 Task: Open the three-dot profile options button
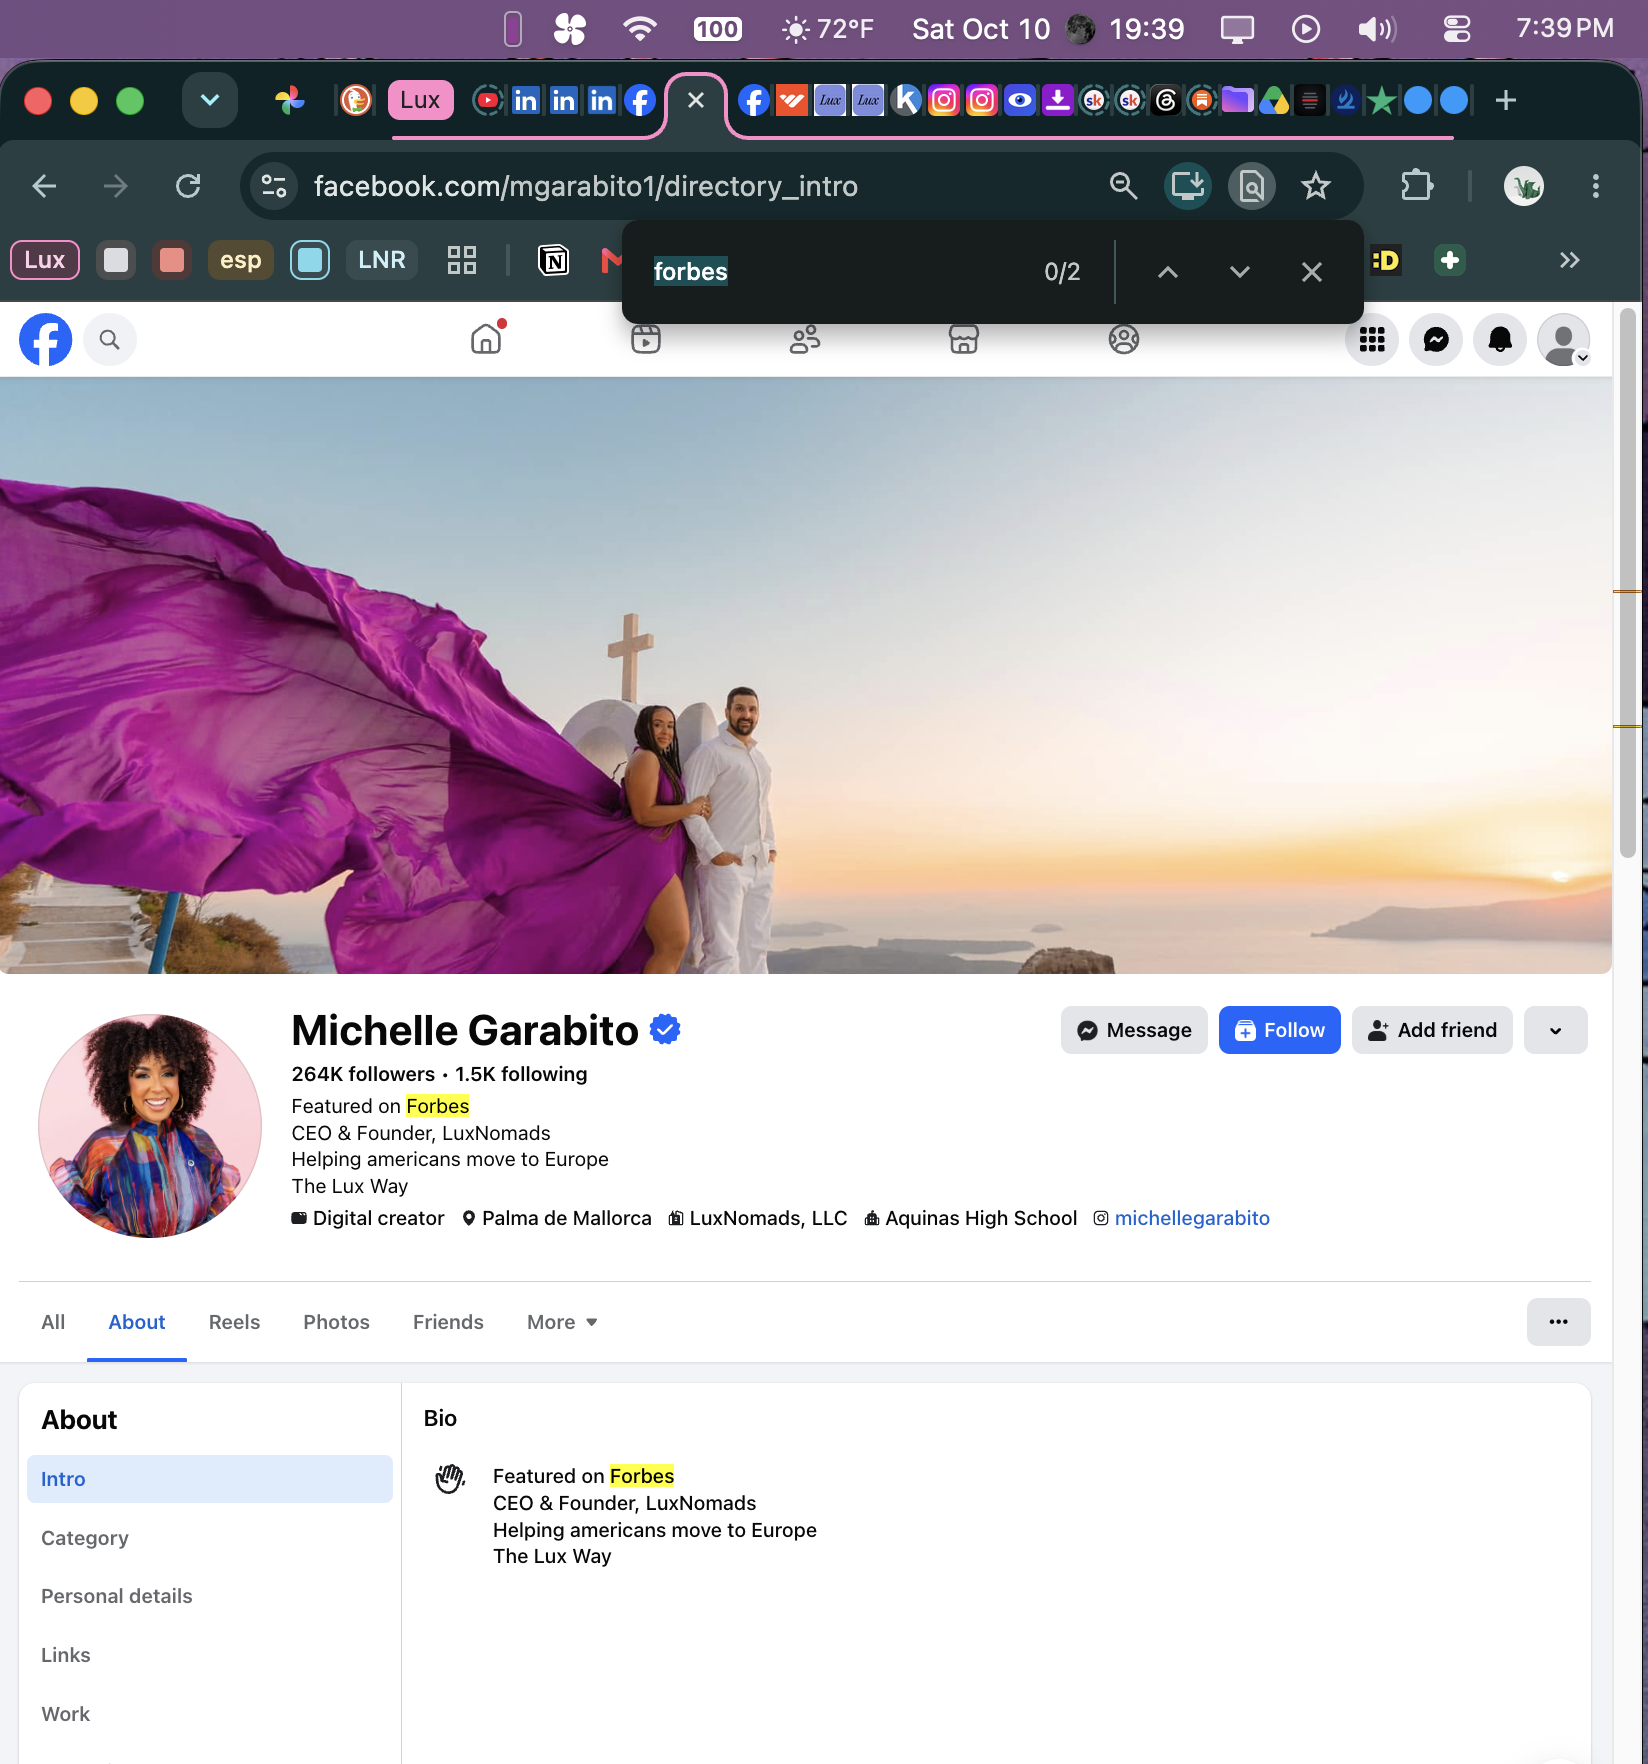pyautogui.click(x=1558, y=1322)
